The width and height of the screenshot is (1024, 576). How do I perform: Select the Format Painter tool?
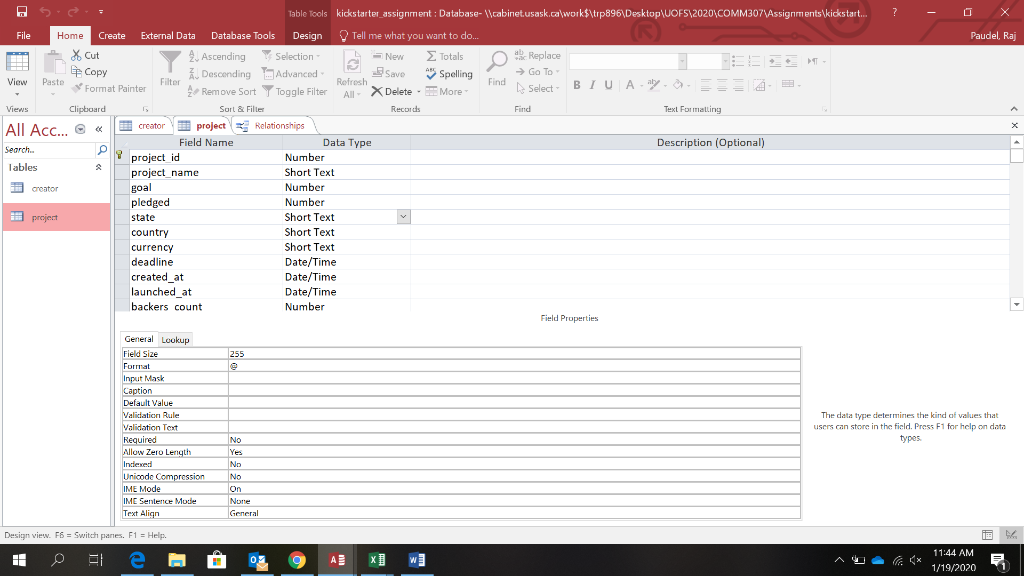(x=108, y=88)
